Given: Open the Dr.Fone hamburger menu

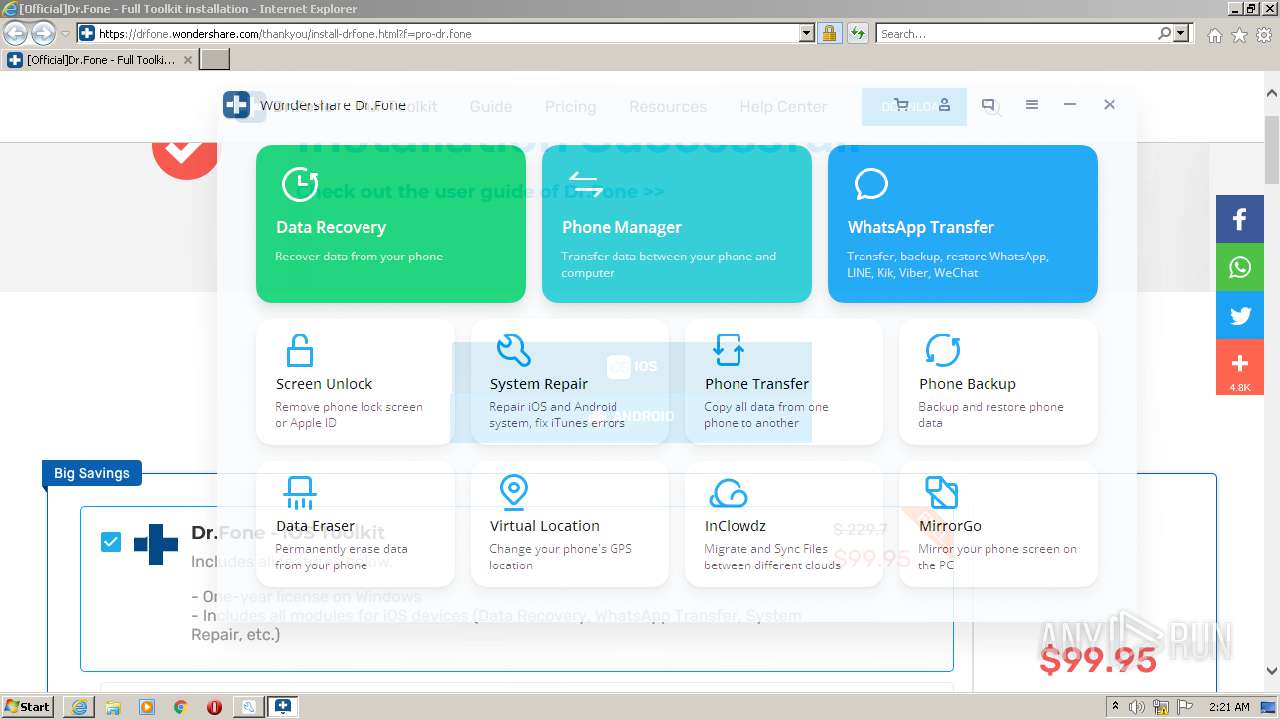Looking at the screenshot, I should (1032, 105).
